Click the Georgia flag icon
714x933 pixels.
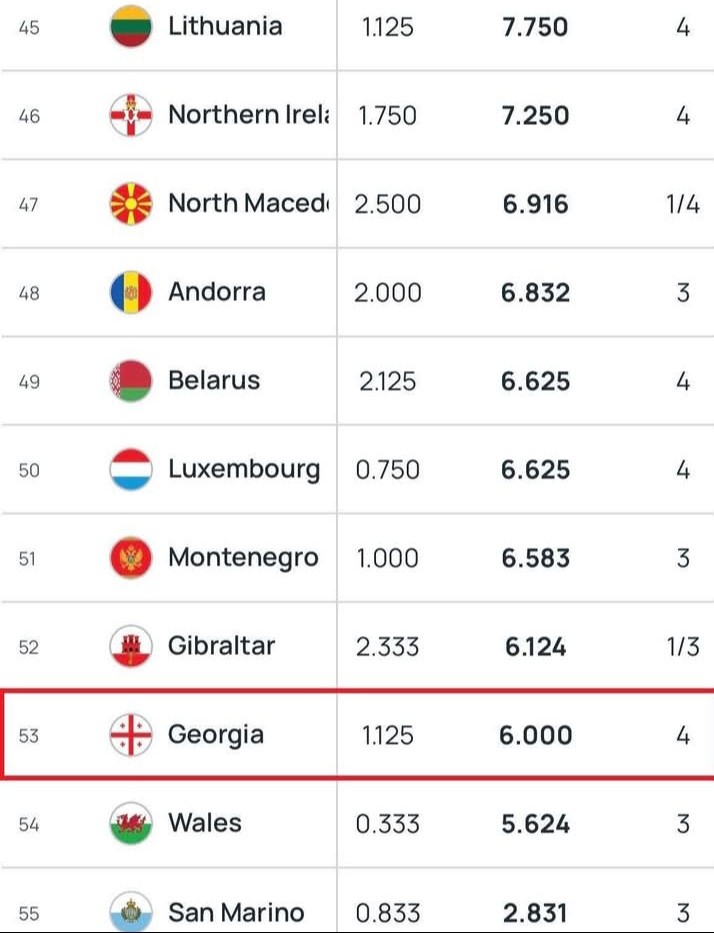(130, 736)
